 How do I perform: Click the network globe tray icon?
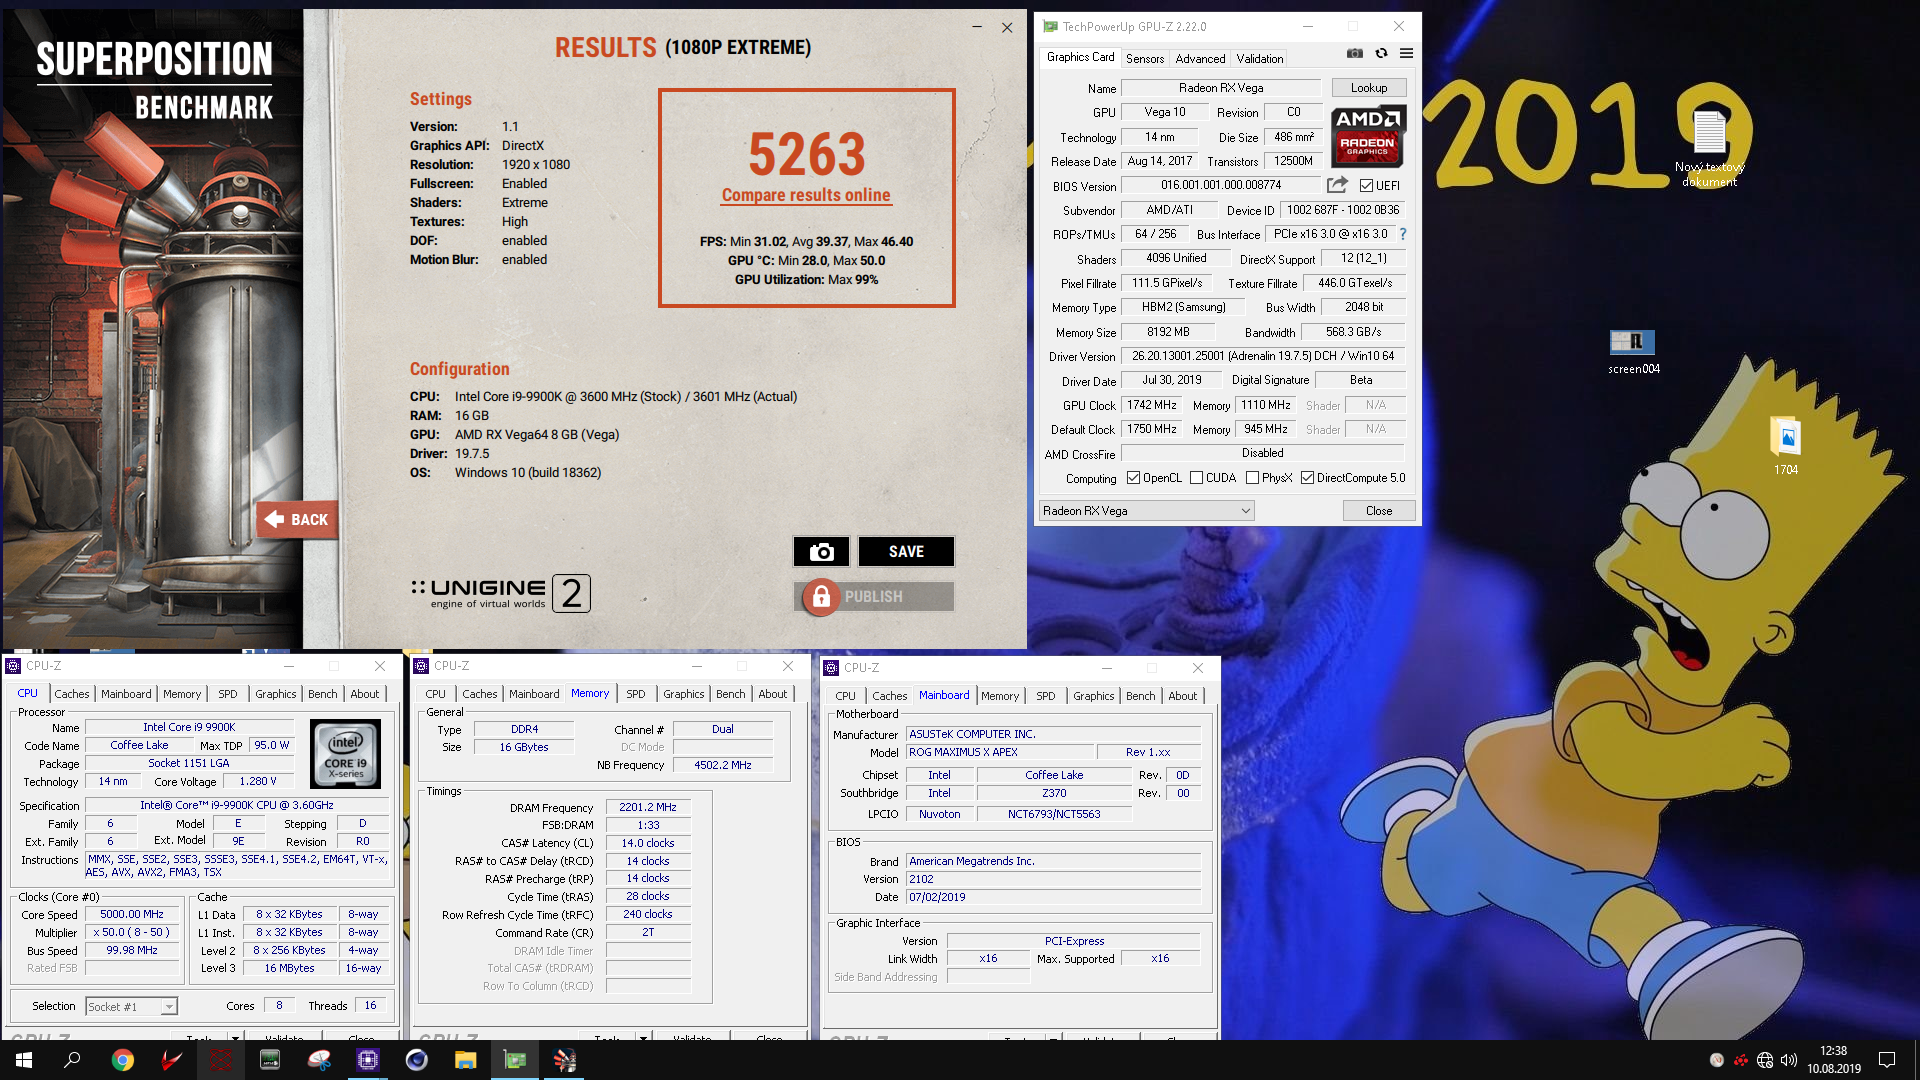(1765, 1060)
